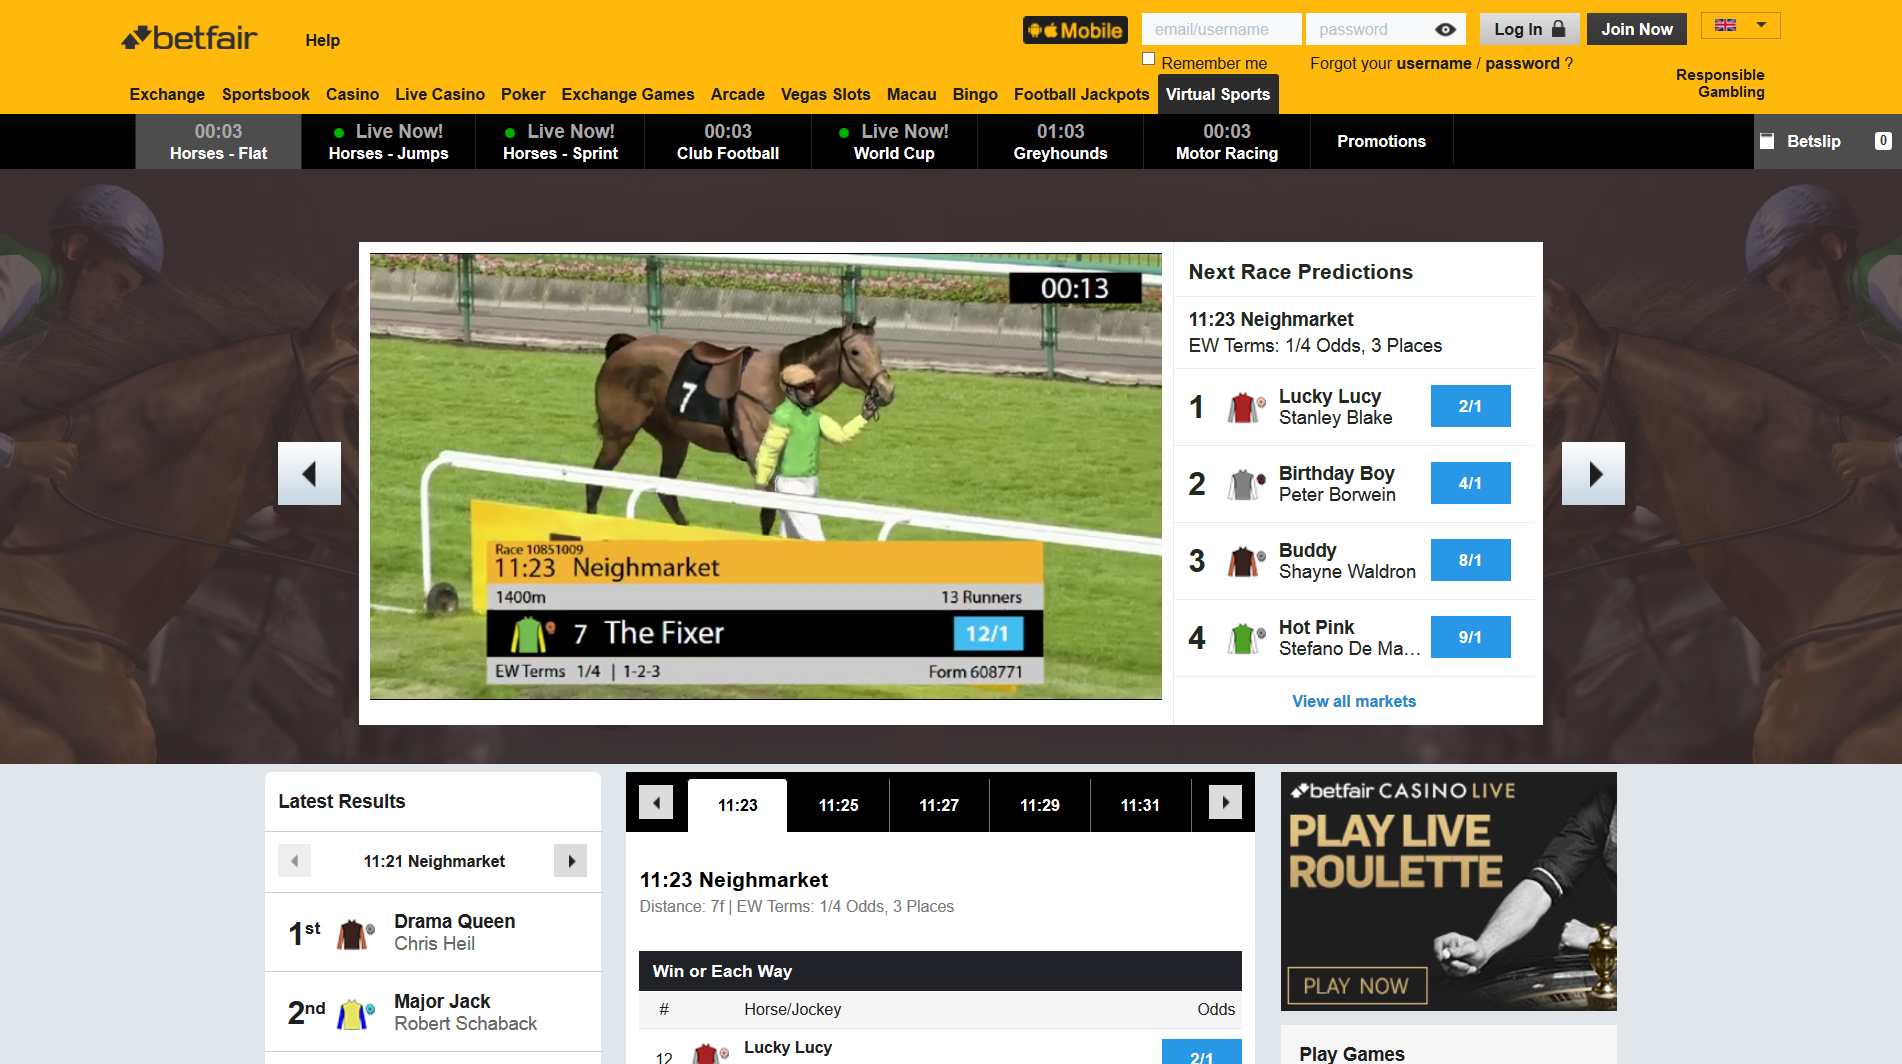Open the Arcade menu item
Image resolution: width=1902 pixels, height=1064 pixels.
pyautogui.click(x=738, y=95)
